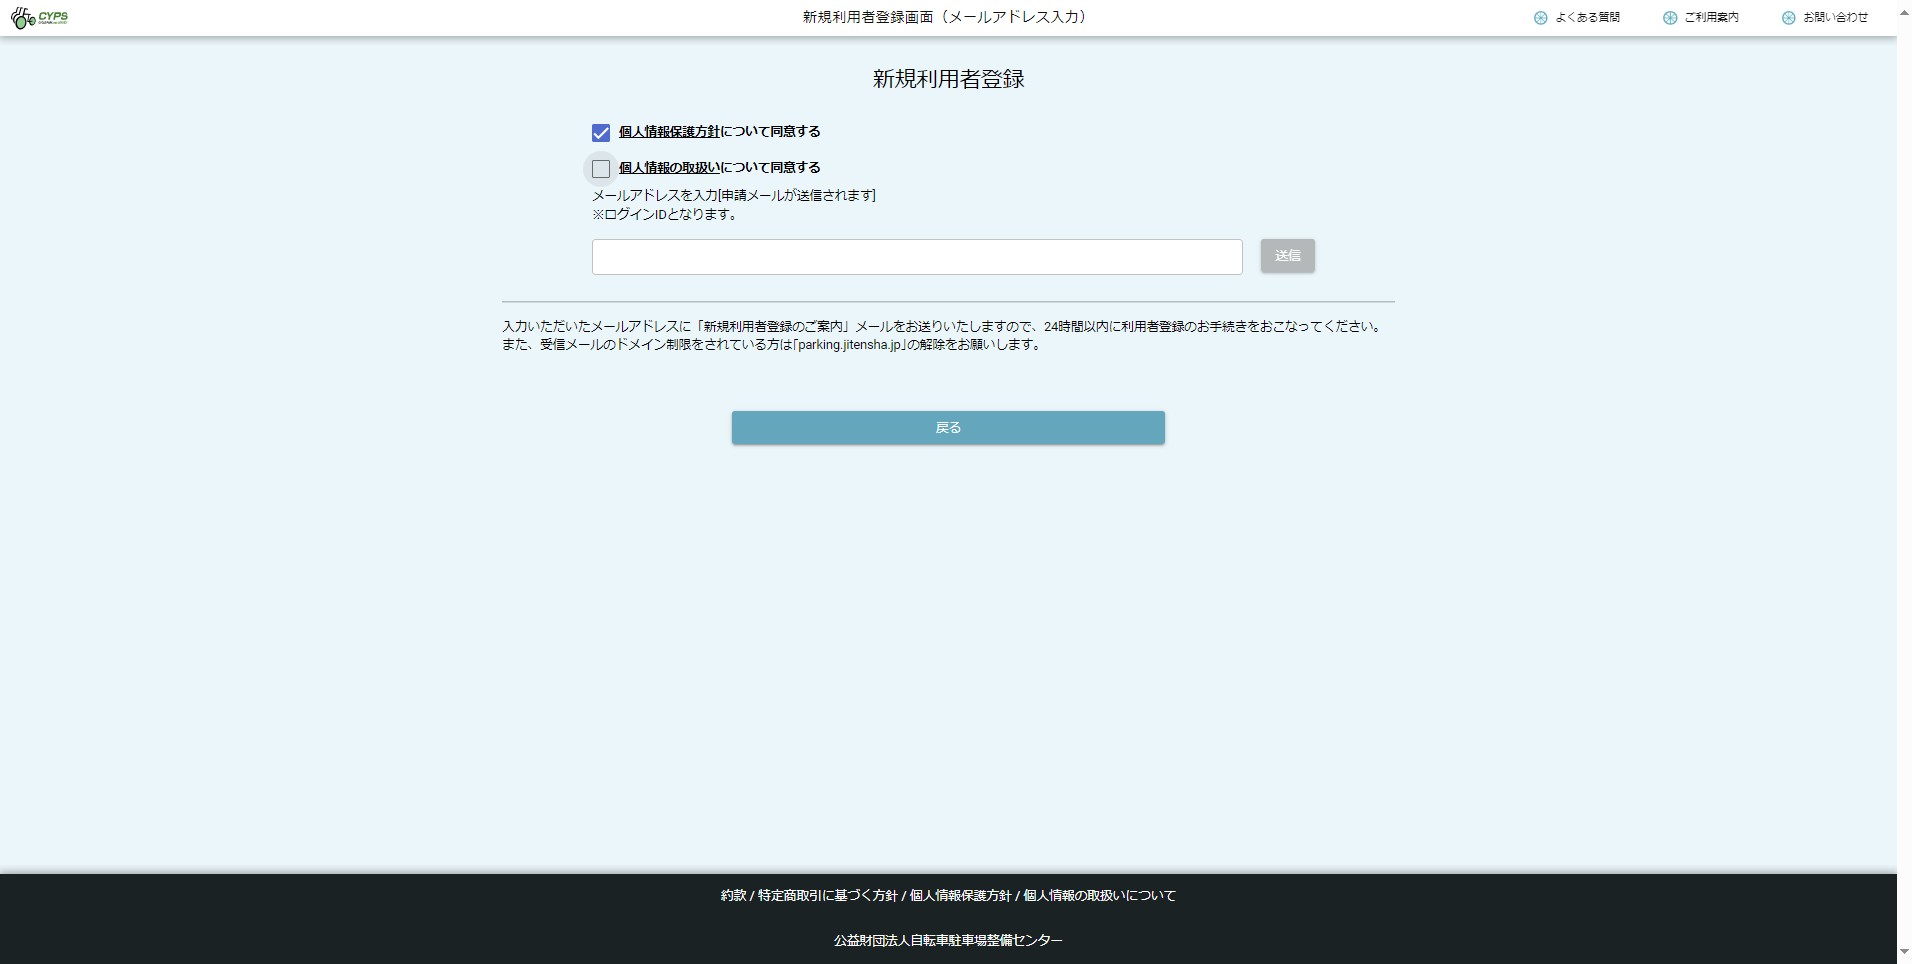Screen dimensions: 1912x964
Task: Click the 戻る button
Action: (947, 428)
